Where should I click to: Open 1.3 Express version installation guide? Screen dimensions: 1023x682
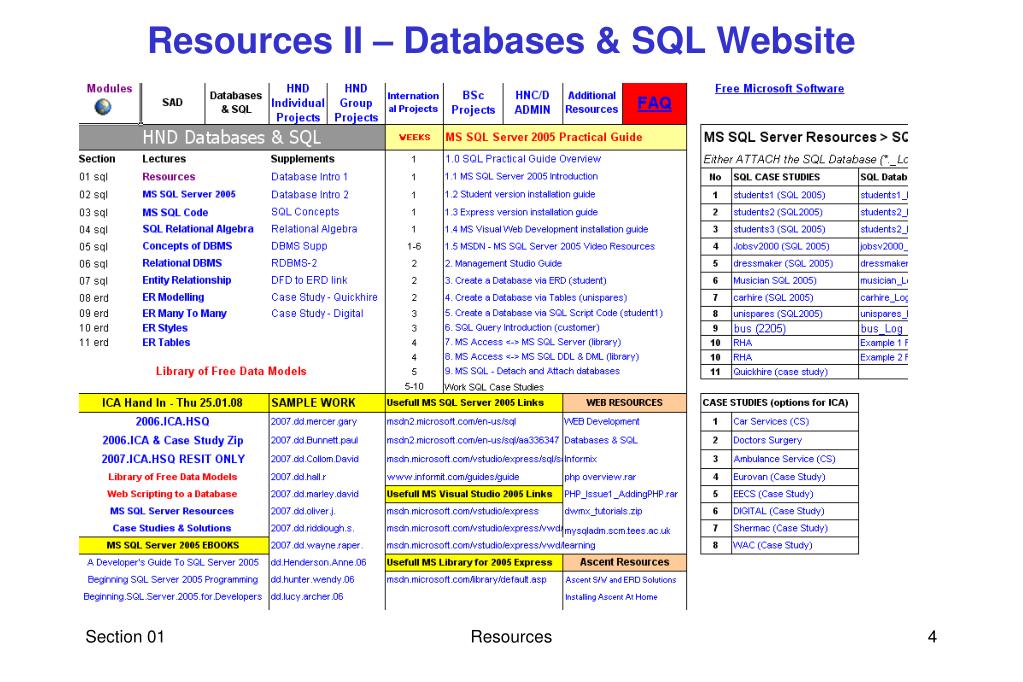(521, 212)
